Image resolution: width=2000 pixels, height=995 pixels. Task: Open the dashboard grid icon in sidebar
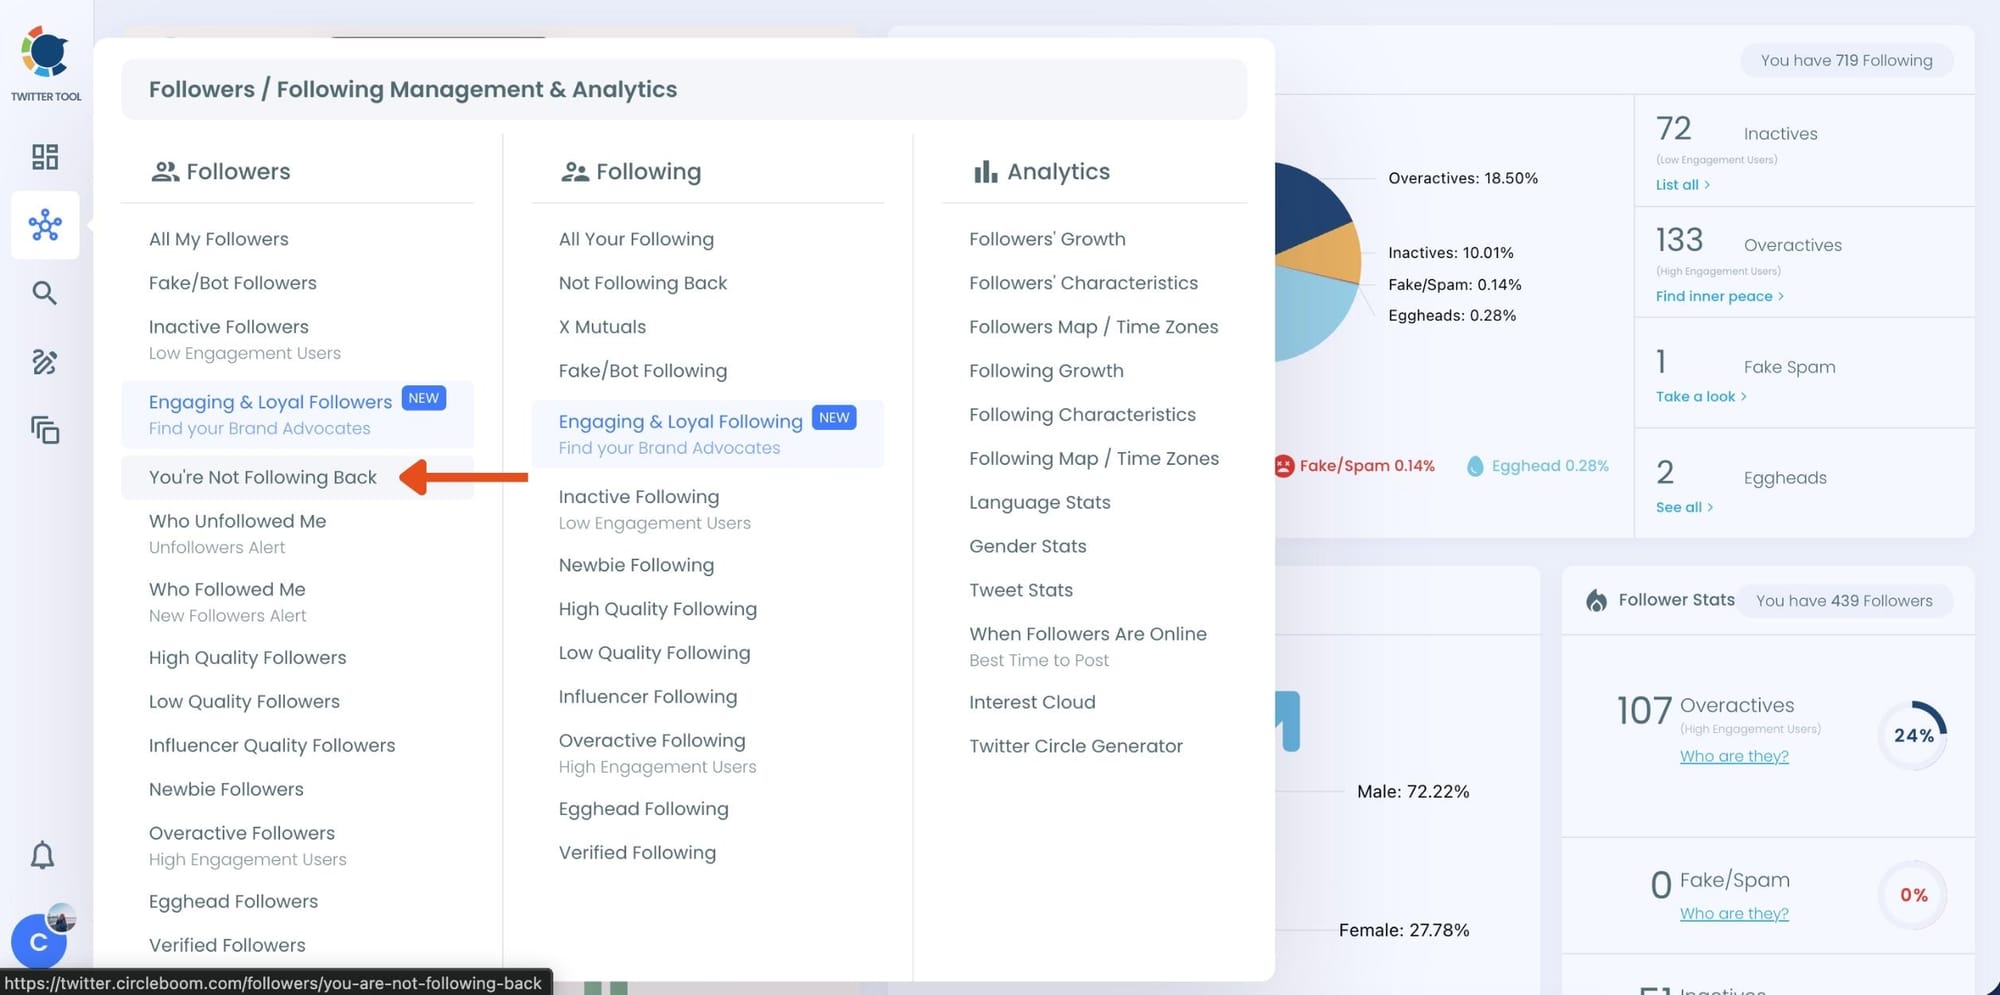45,157
